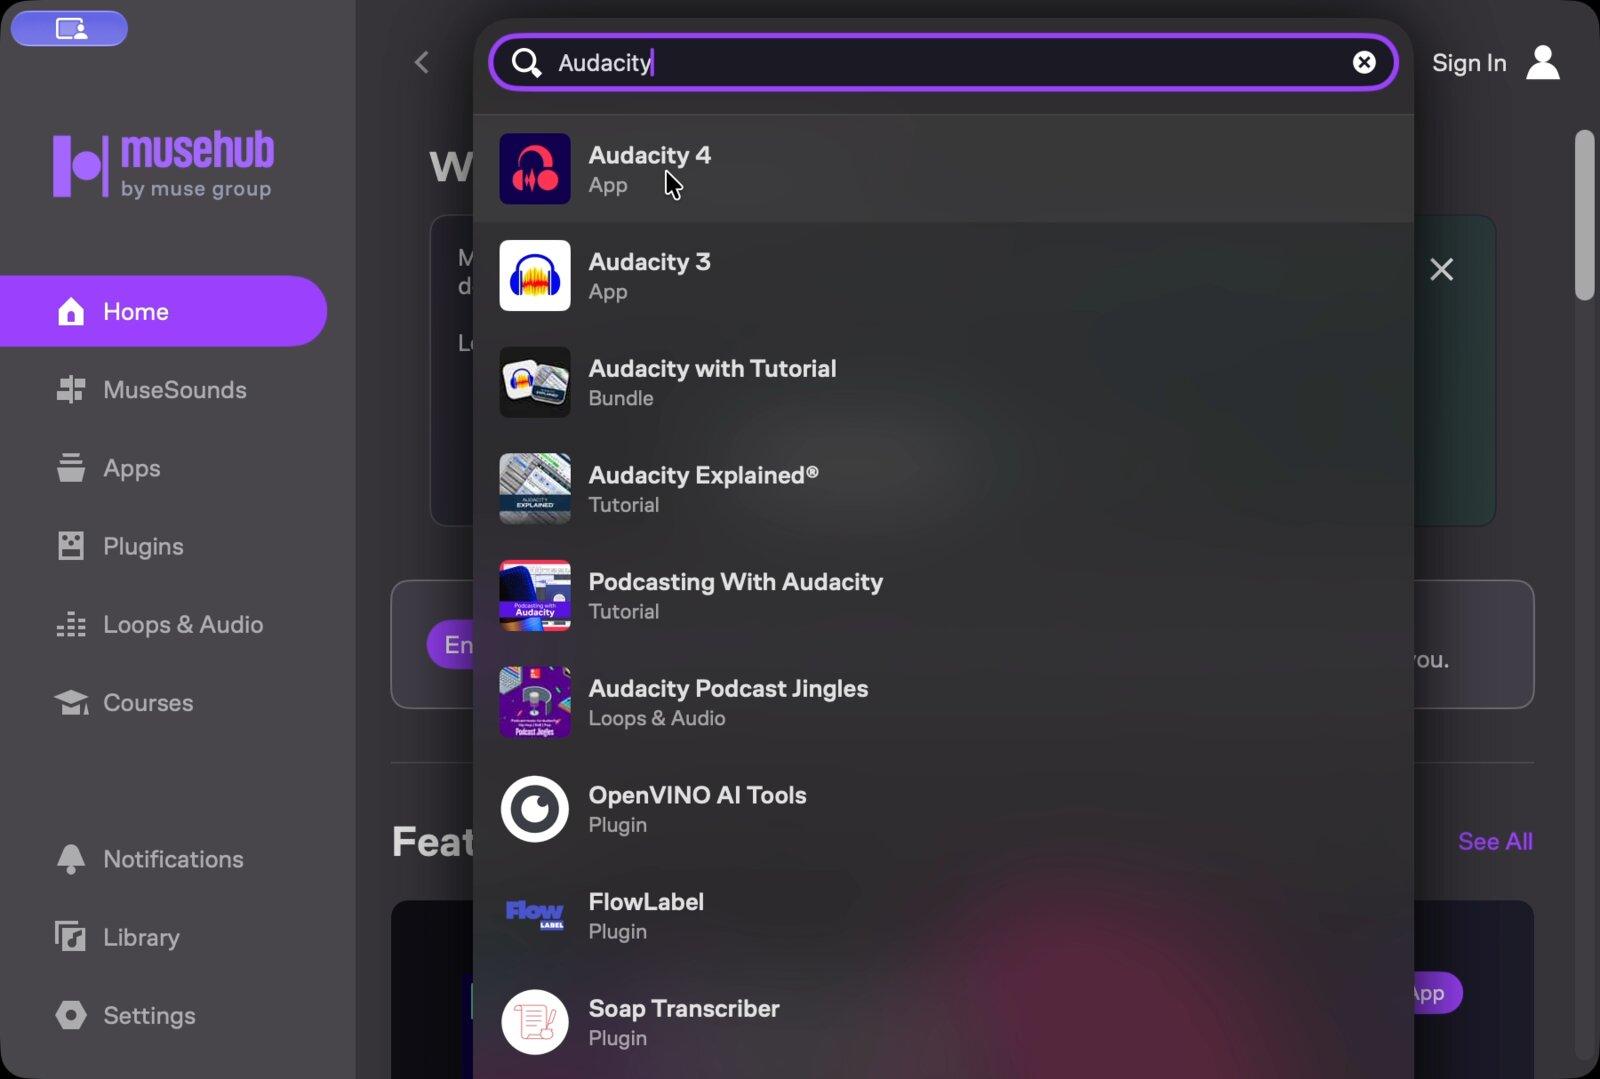
Task: Click the purple screen-share indicator pill
Action: (69, 28)
